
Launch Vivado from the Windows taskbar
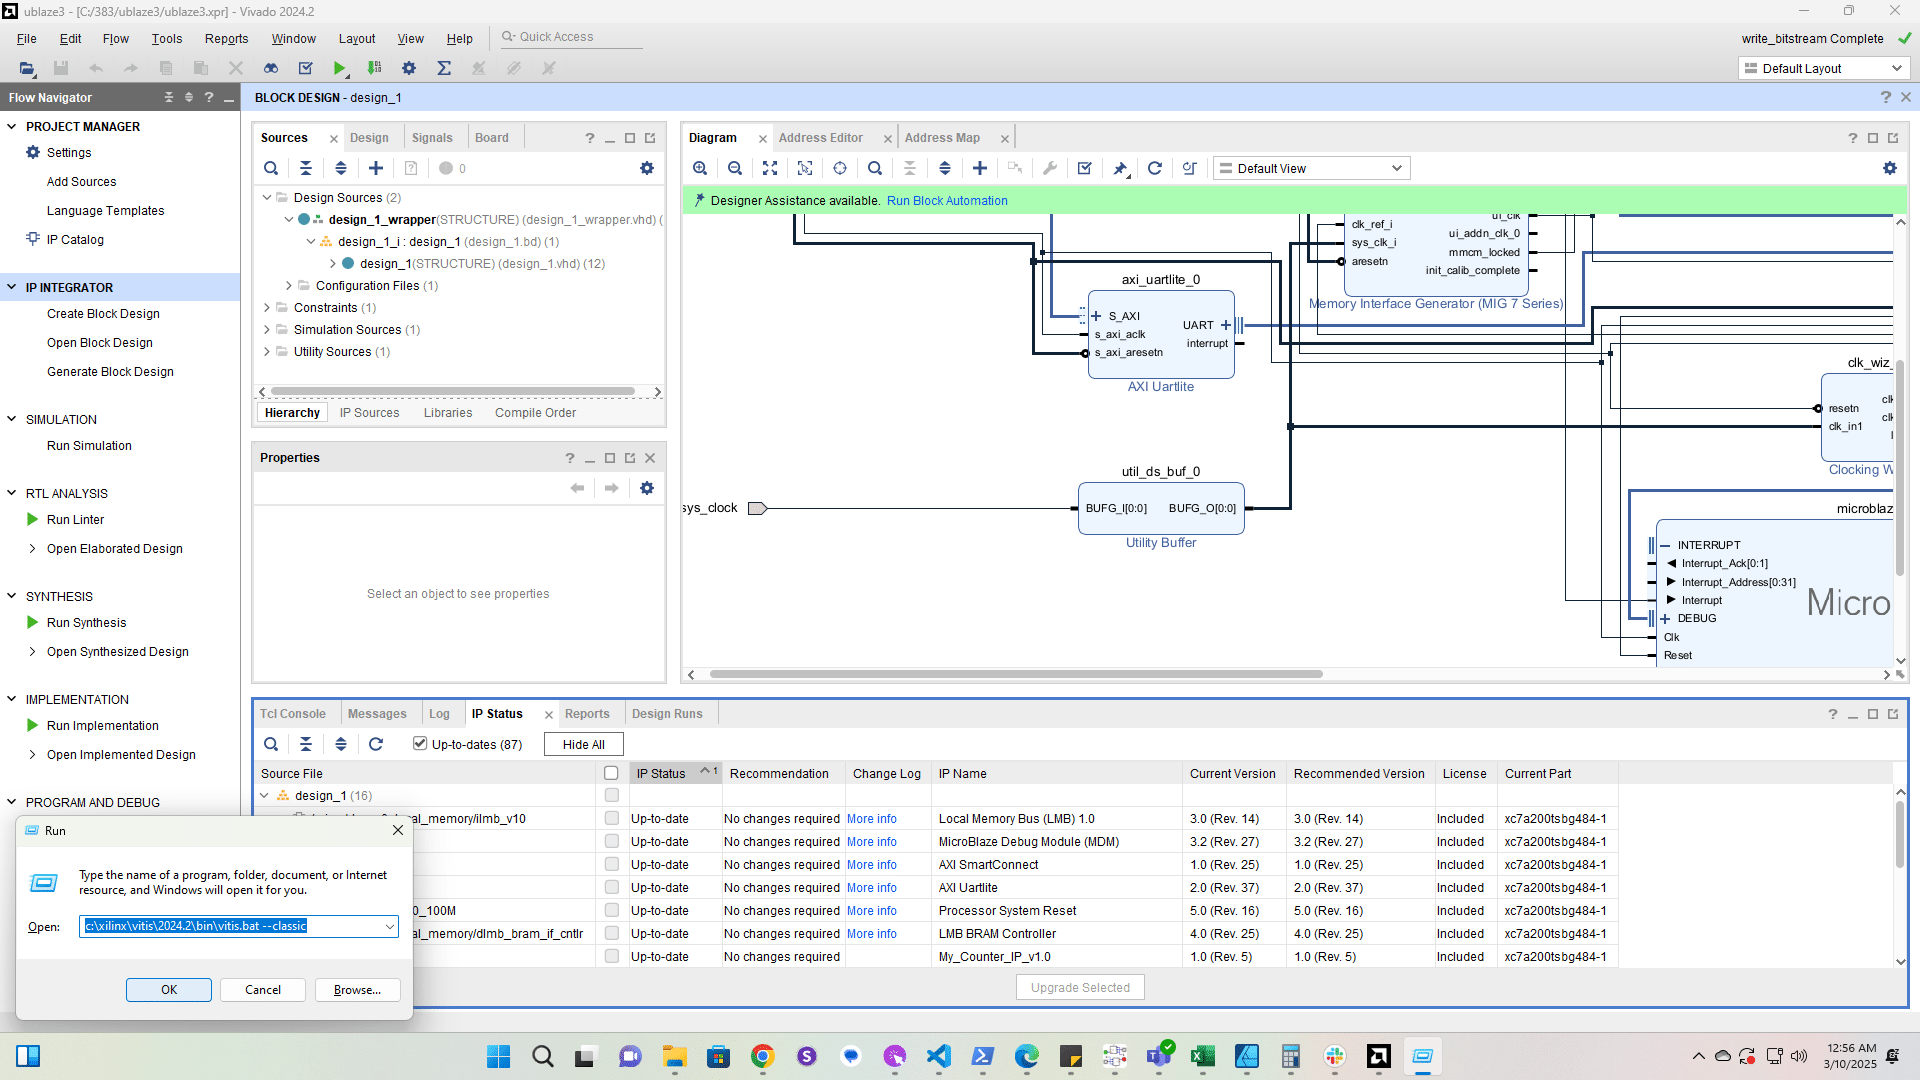click(1379, 1056)
